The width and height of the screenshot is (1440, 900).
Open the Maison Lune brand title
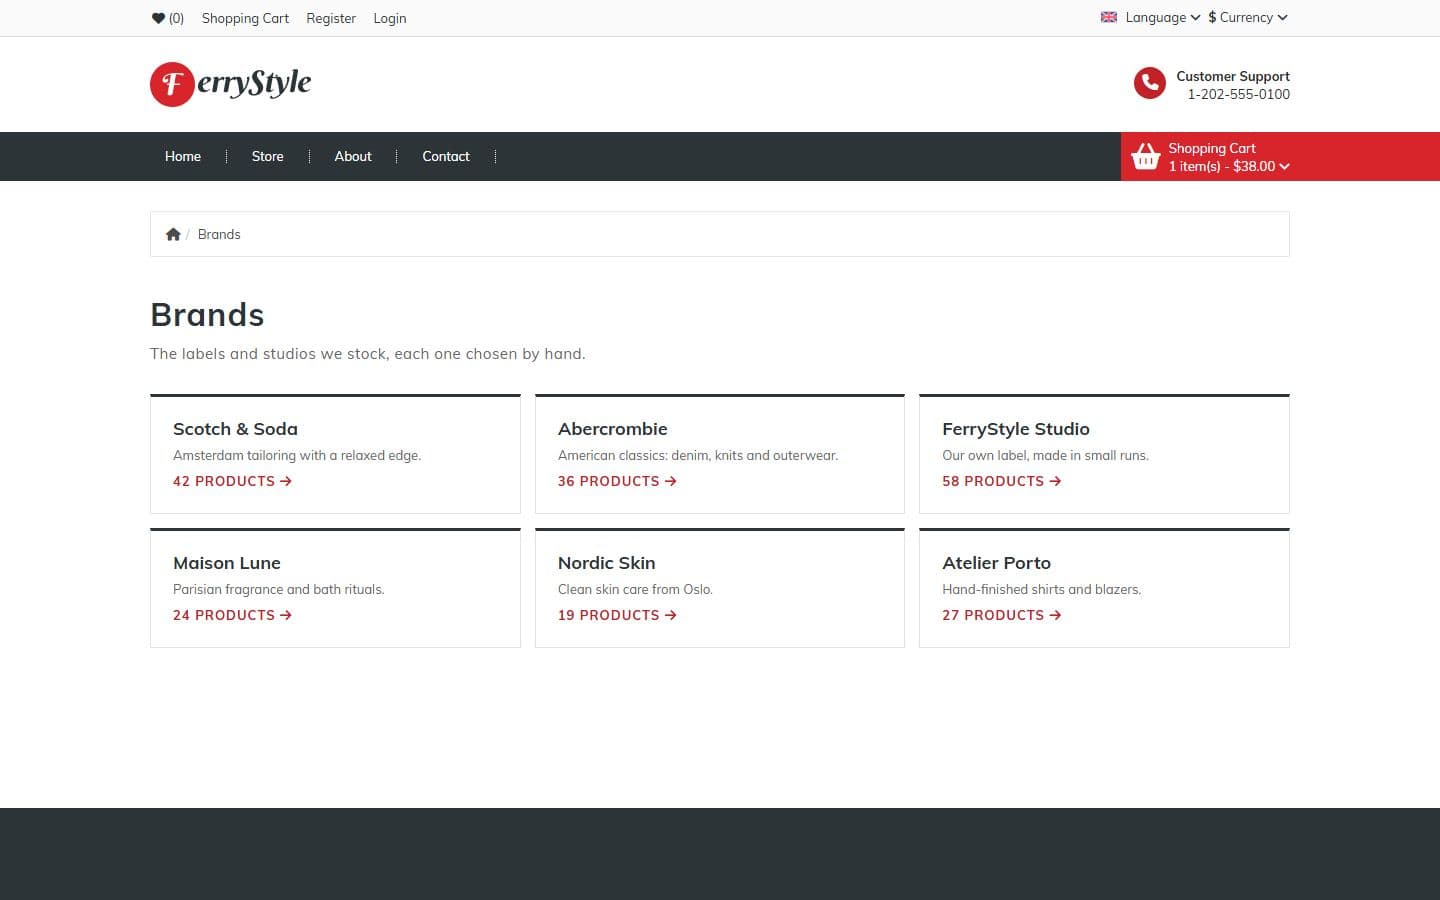pos(227,563)
